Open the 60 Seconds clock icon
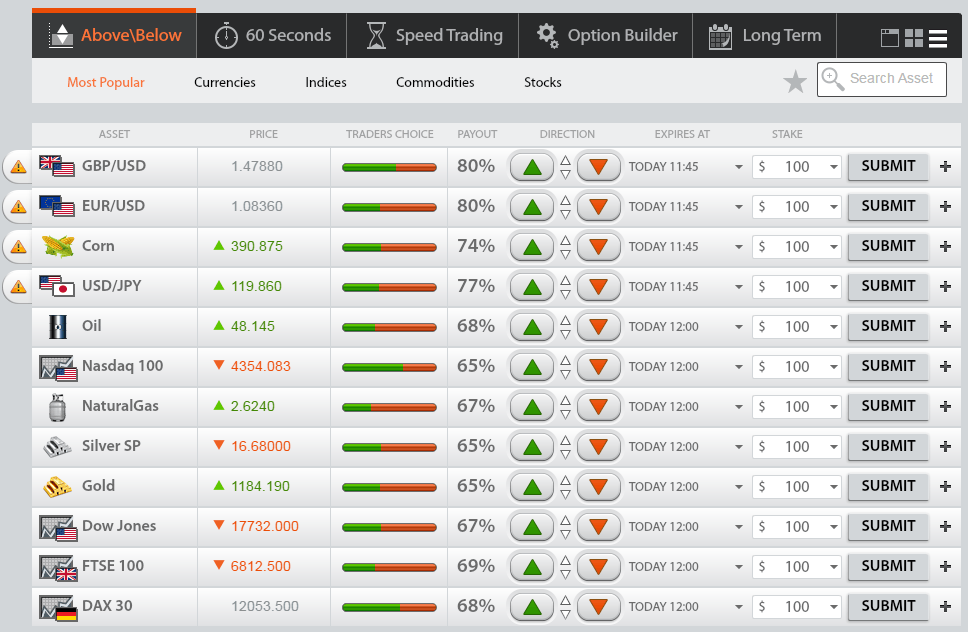Screen dimensions: 968x632 [x=228, y=34]
